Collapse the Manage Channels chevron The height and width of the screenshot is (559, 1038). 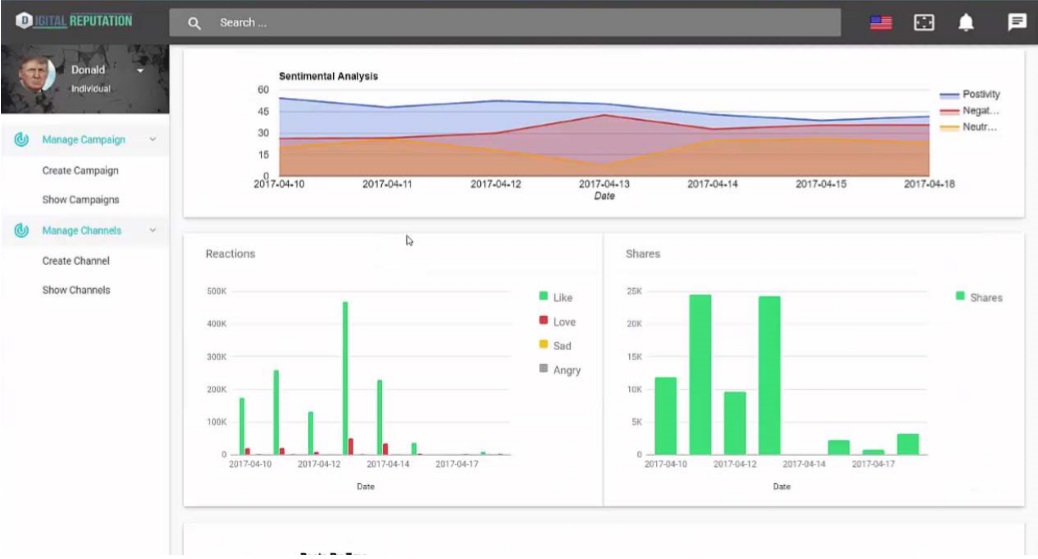click(x=152, y=231)
